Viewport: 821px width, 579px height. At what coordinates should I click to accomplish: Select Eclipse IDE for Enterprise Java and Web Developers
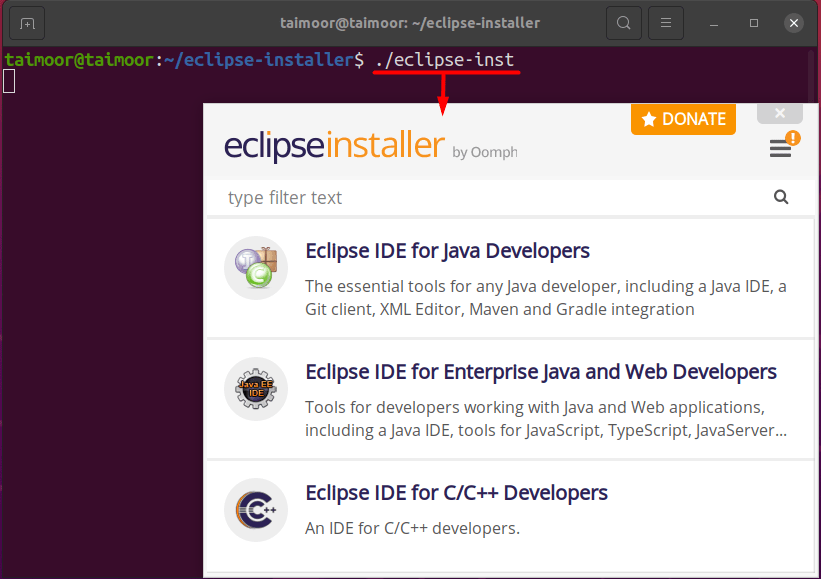tap(541, 372)
